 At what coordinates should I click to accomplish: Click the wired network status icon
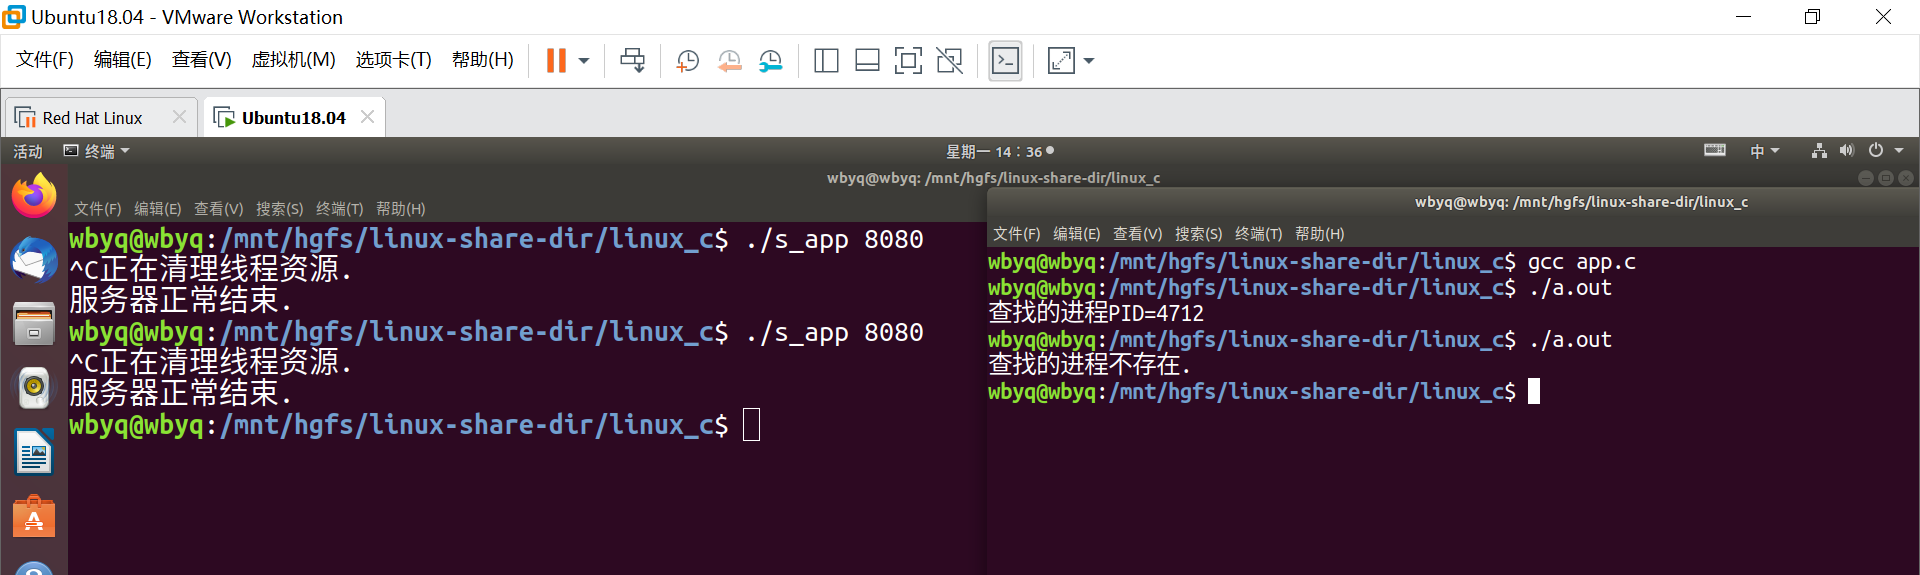coord(1819,151)
